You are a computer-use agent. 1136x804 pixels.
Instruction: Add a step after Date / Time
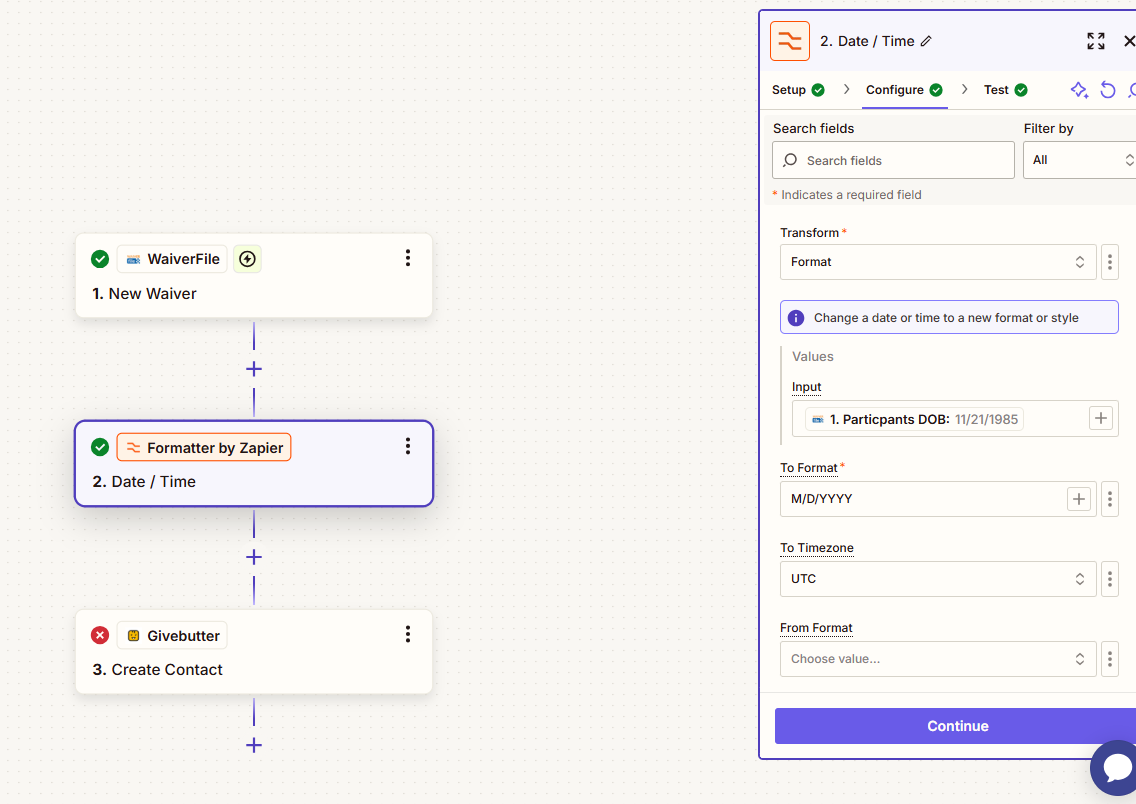click(254, 557)
